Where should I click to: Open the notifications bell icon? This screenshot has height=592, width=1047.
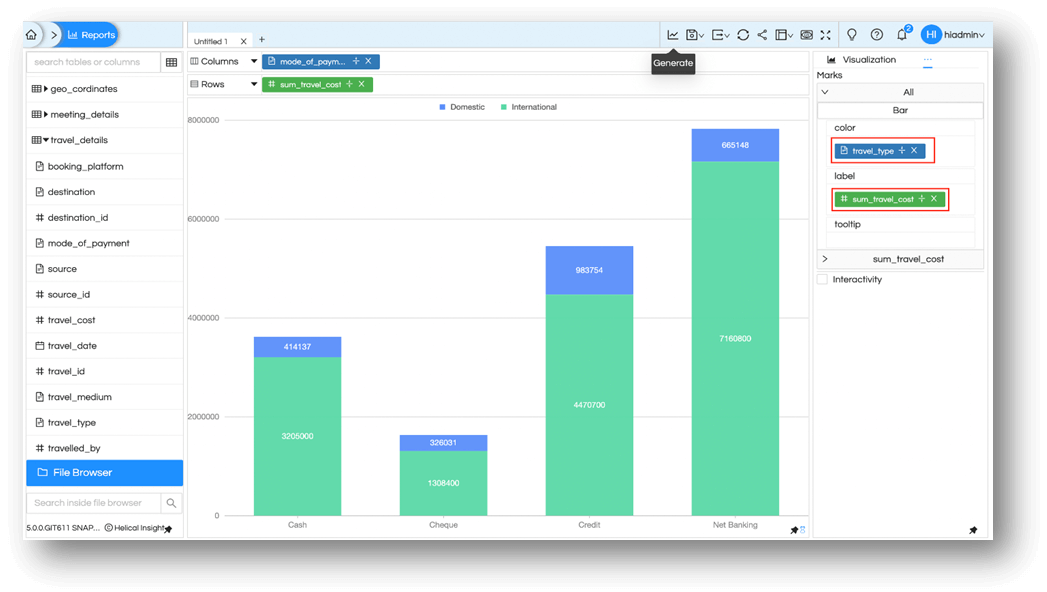(902, 35)
